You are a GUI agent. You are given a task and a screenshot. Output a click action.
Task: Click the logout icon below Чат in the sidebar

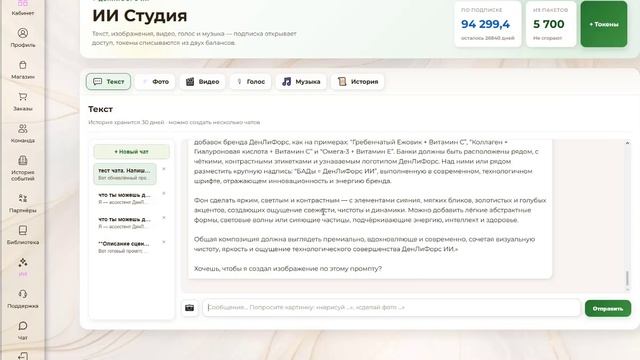click(x=23, y=356)
